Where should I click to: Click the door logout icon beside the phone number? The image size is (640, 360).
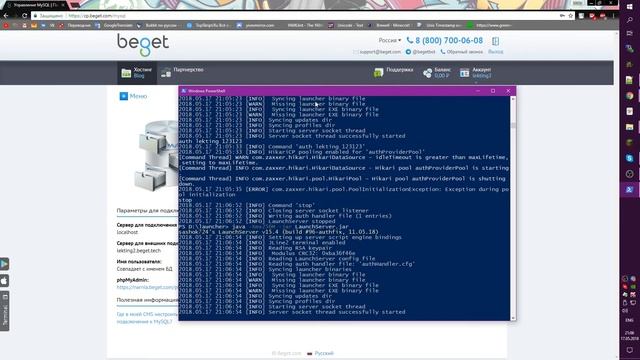(x=496, y=41)
